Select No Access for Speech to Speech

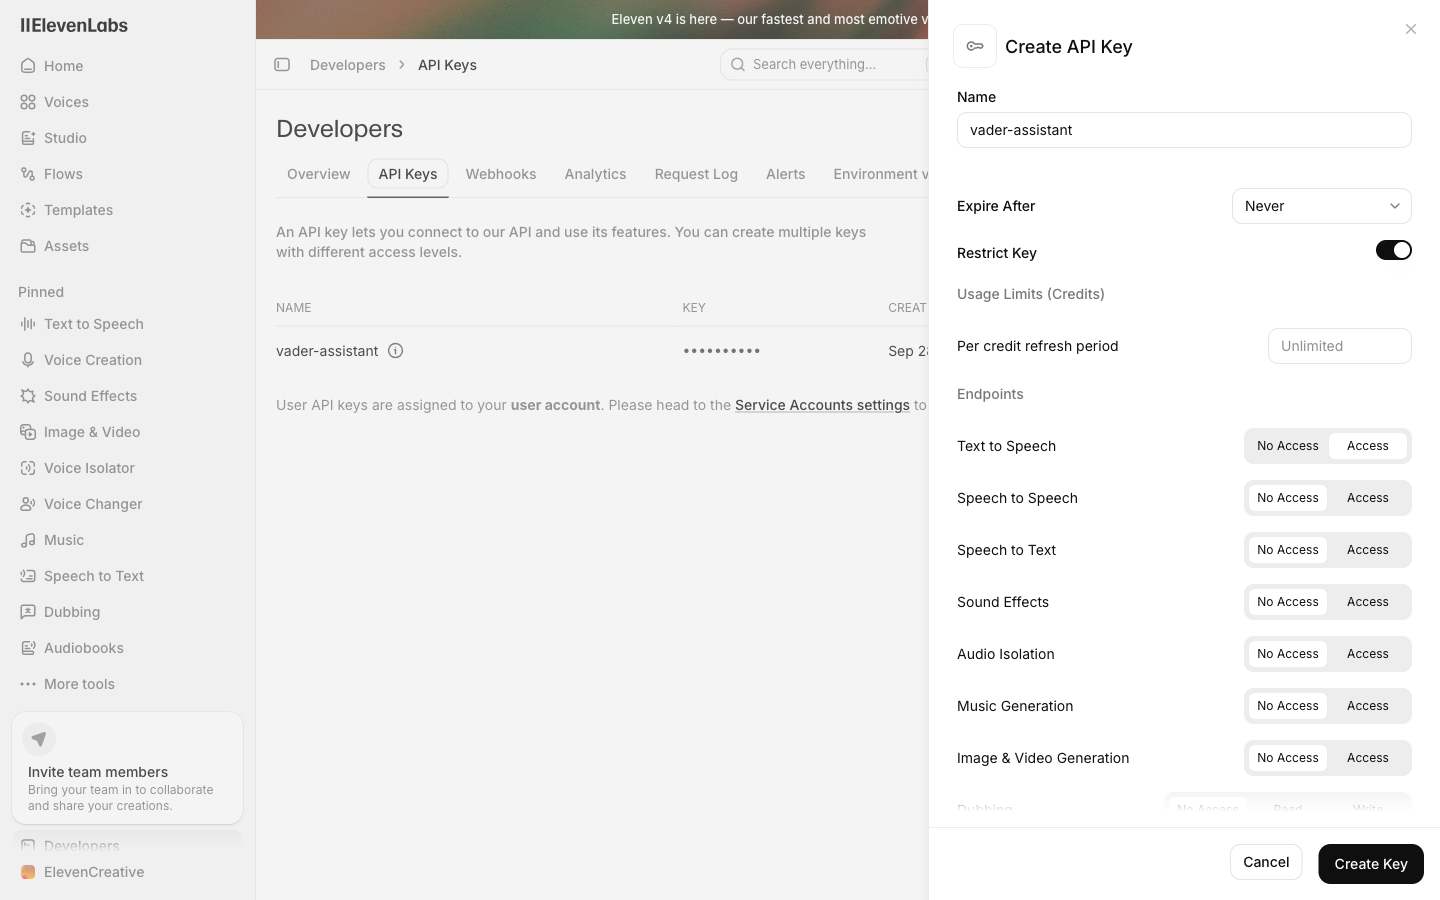tap(1287, 498)
